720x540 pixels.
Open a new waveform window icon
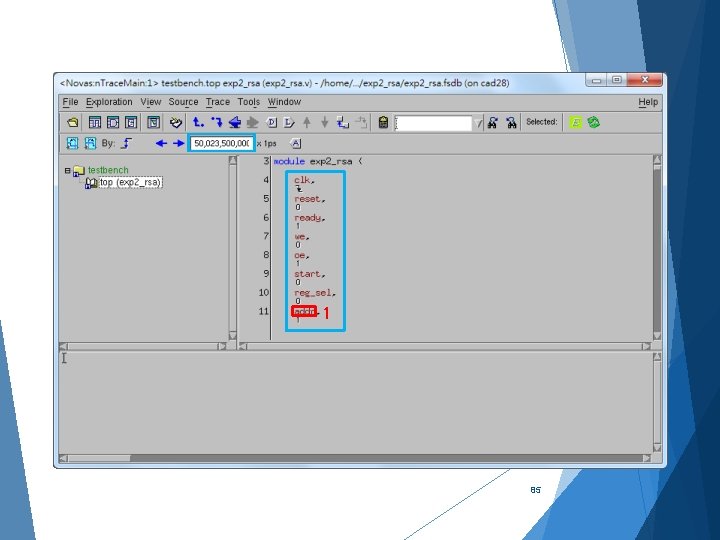(95, 123)
